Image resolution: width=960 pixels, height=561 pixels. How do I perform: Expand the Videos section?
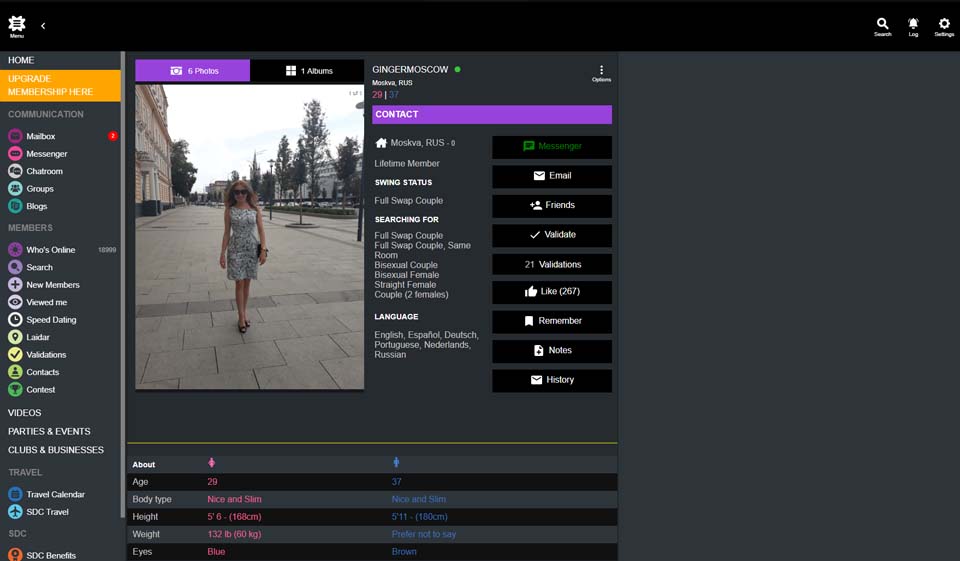pyautogui.click(x=25, y=413)
